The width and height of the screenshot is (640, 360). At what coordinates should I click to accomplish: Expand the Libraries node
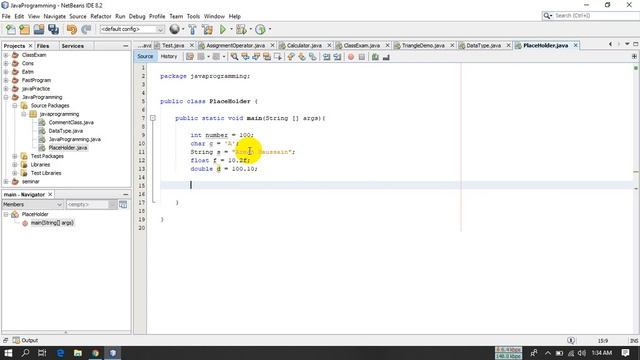(15, 164)
